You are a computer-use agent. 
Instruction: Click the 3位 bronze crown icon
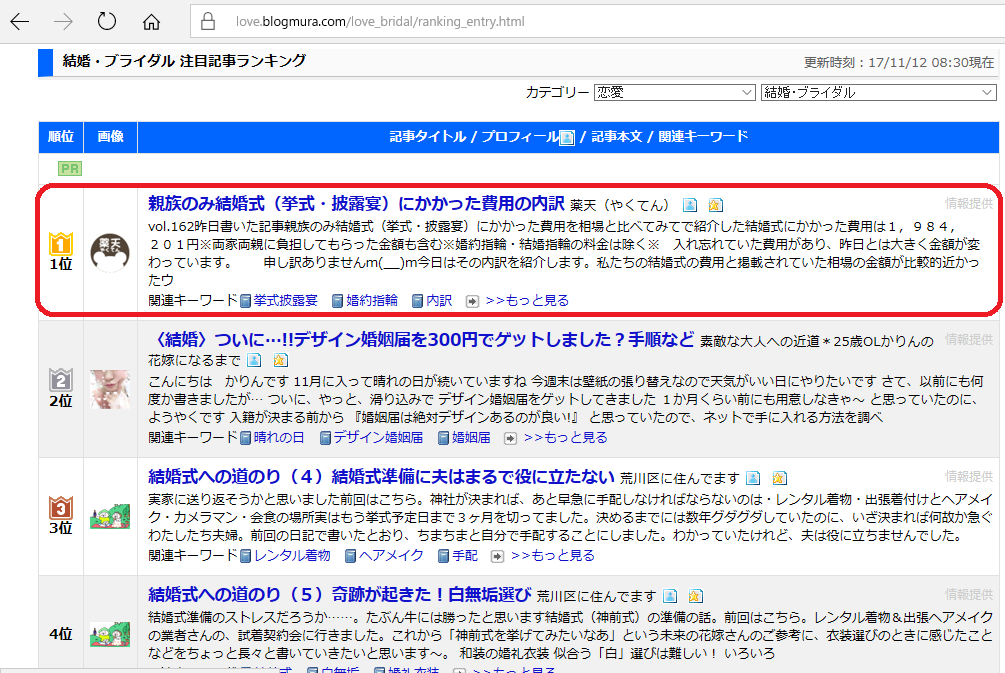[61, 508]
